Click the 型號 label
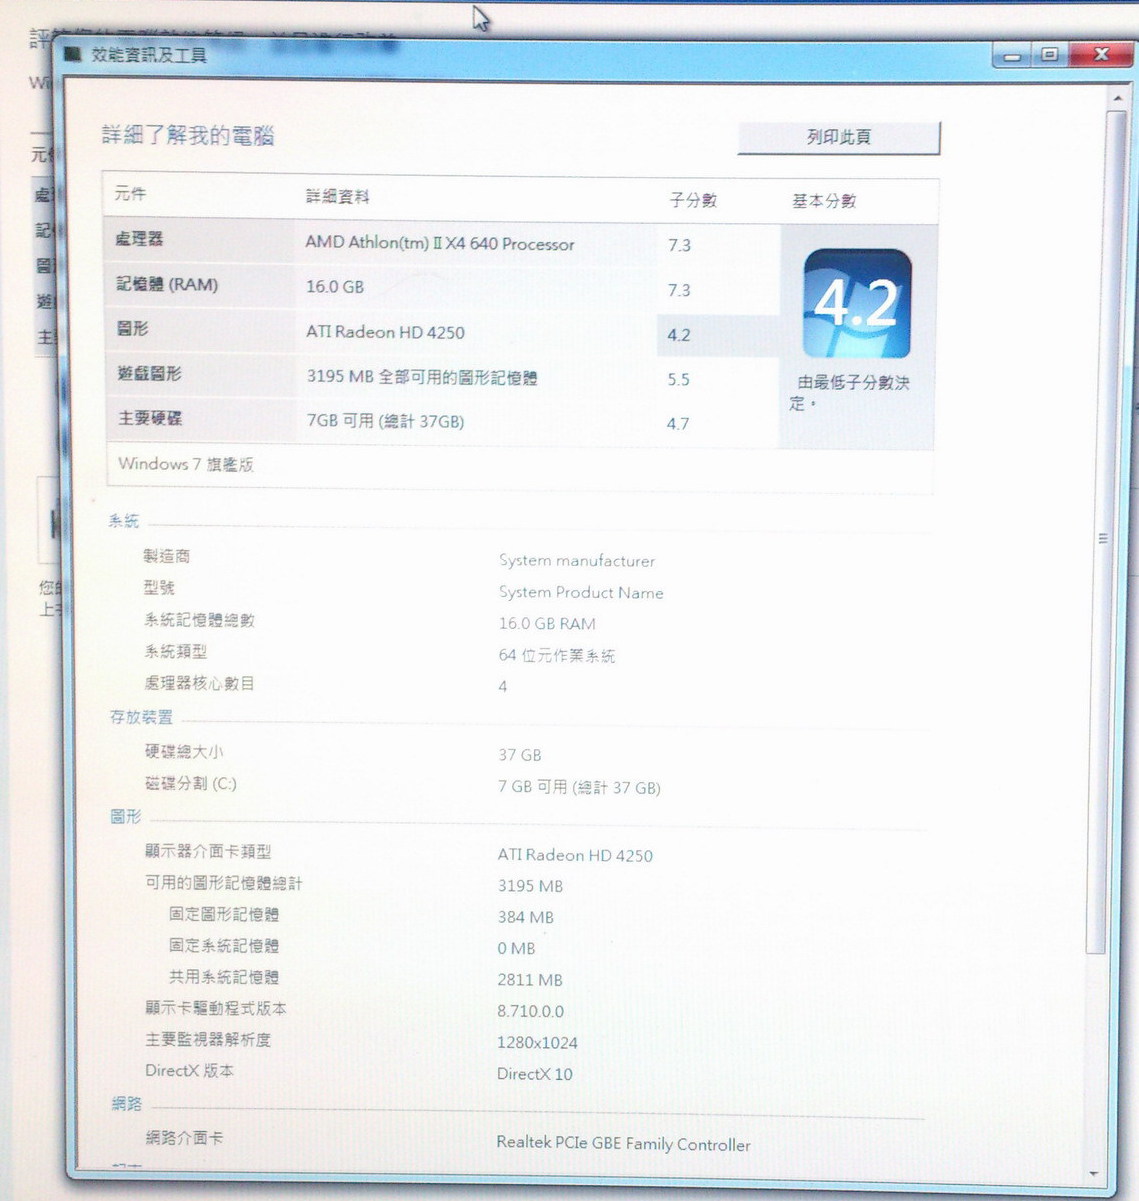The image size is (1139, 1201). click(x=159, y=588)
